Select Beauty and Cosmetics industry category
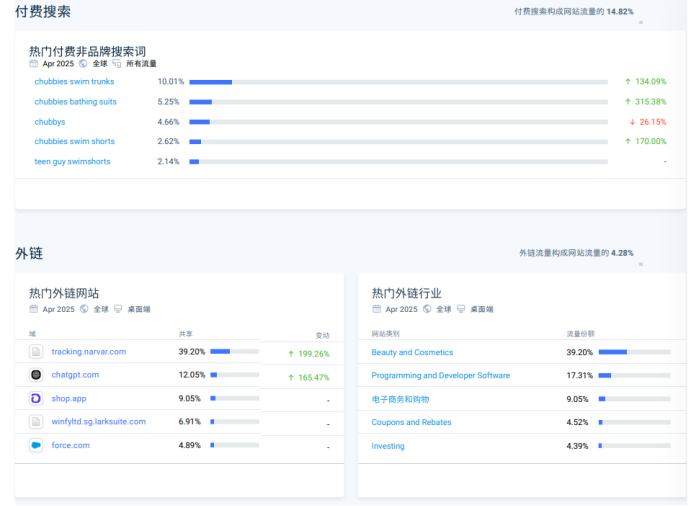 point(412,352)
